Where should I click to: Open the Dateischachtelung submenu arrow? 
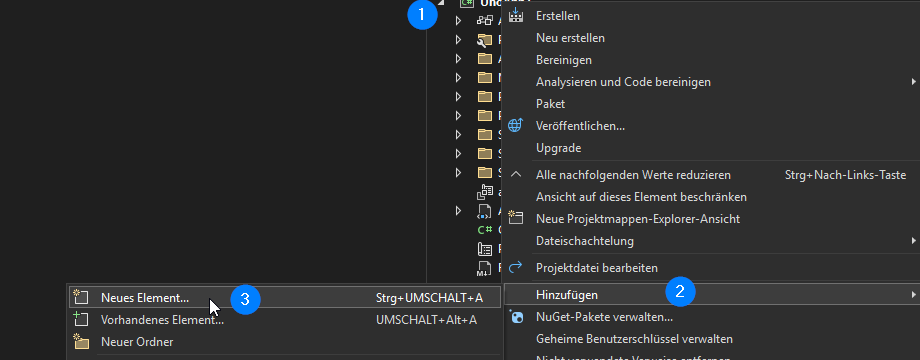(x=913, y=240)
